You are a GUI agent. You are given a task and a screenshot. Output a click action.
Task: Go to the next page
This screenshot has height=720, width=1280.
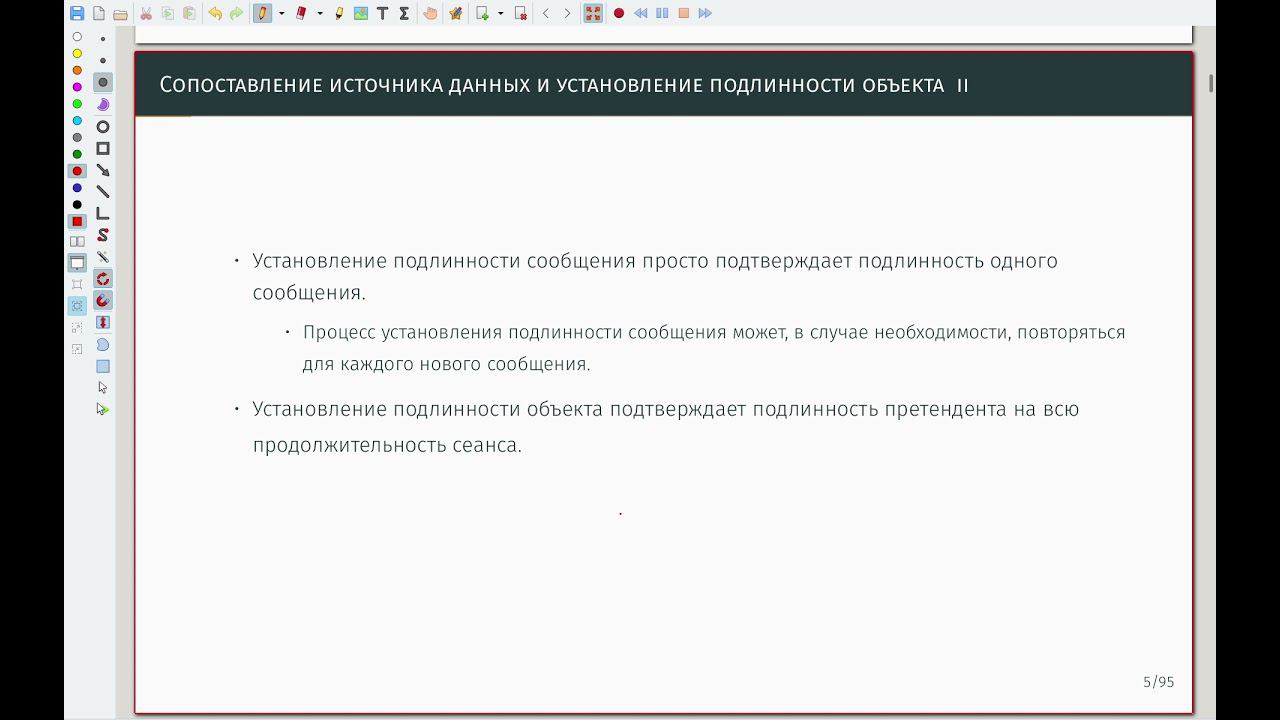(567, 13)
